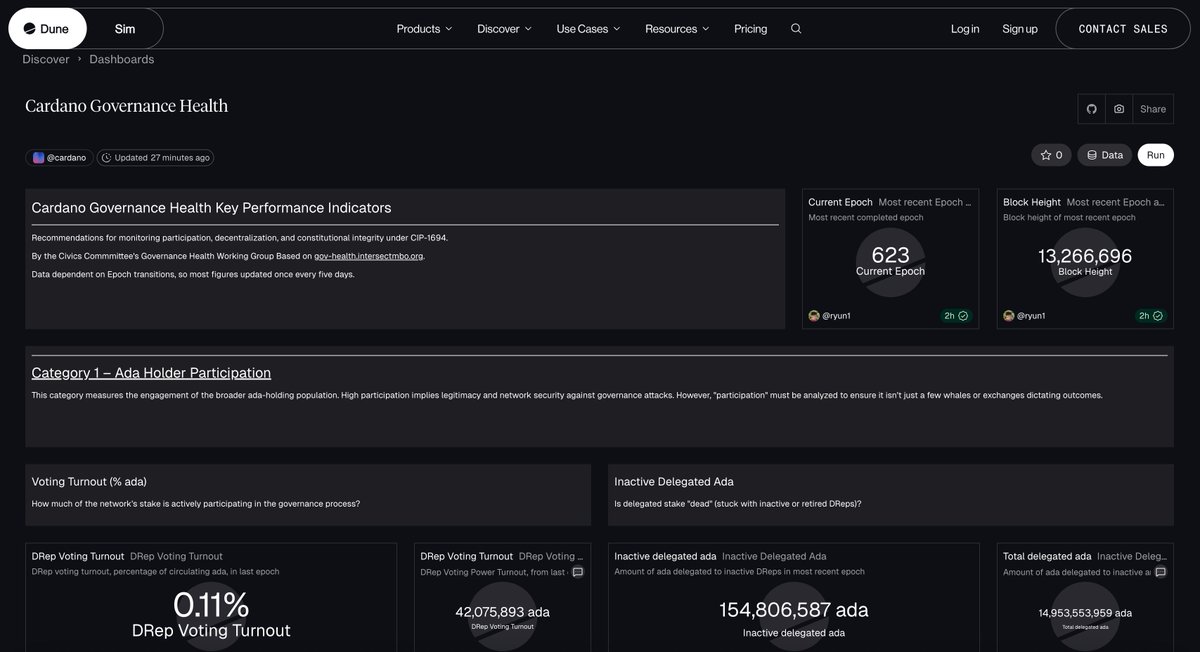Select the Voting Turnout (% ada) heading
1200x652 pixels.
pyautogui.click(x=89, y=482)
